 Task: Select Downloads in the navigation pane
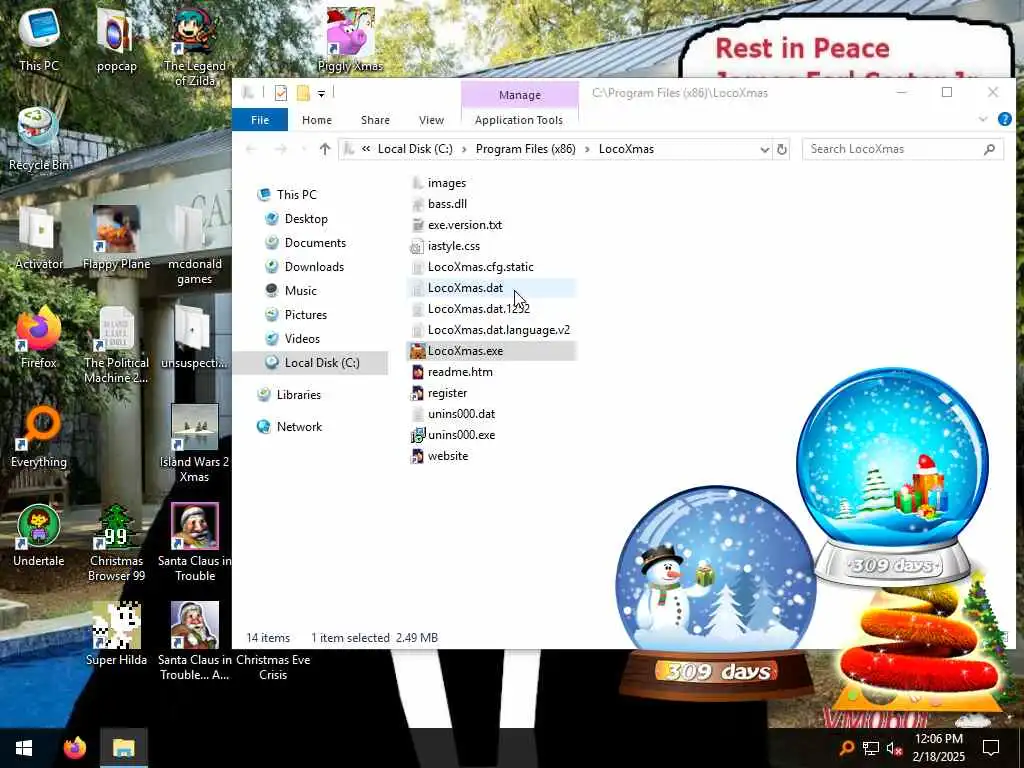point(314,266)
